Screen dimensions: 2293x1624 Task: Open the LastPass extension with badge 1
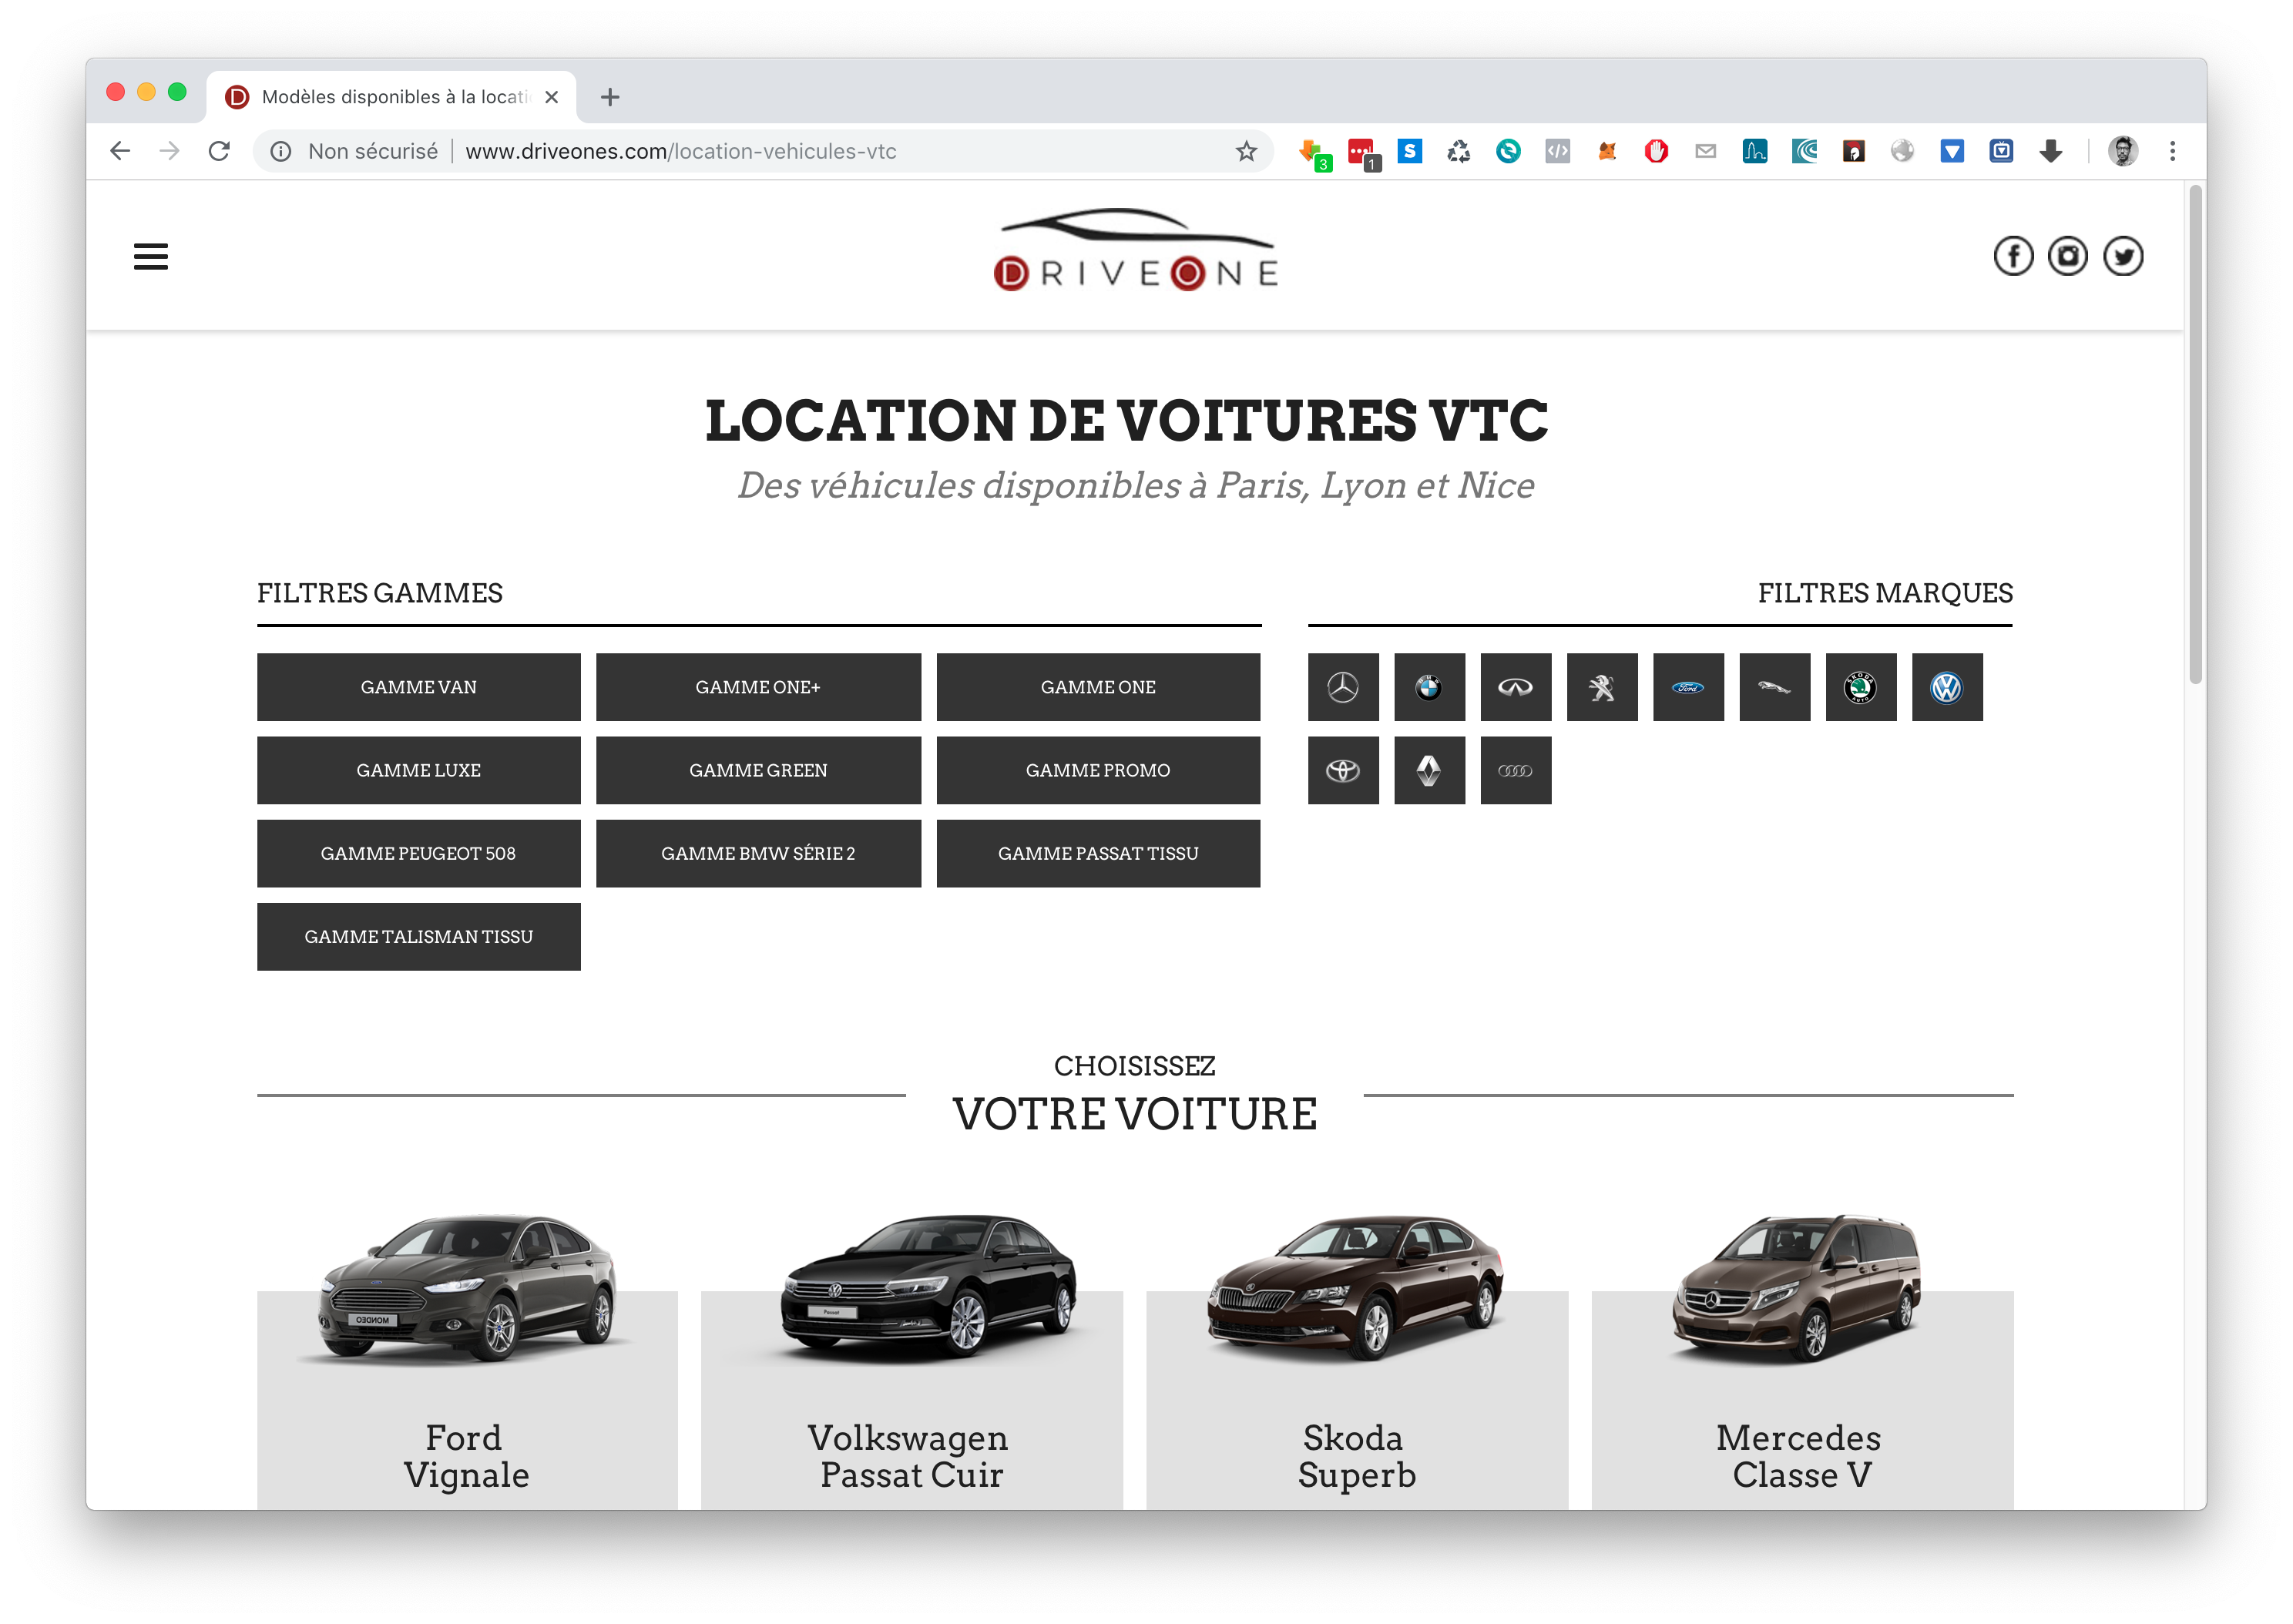click(1362, 153)
